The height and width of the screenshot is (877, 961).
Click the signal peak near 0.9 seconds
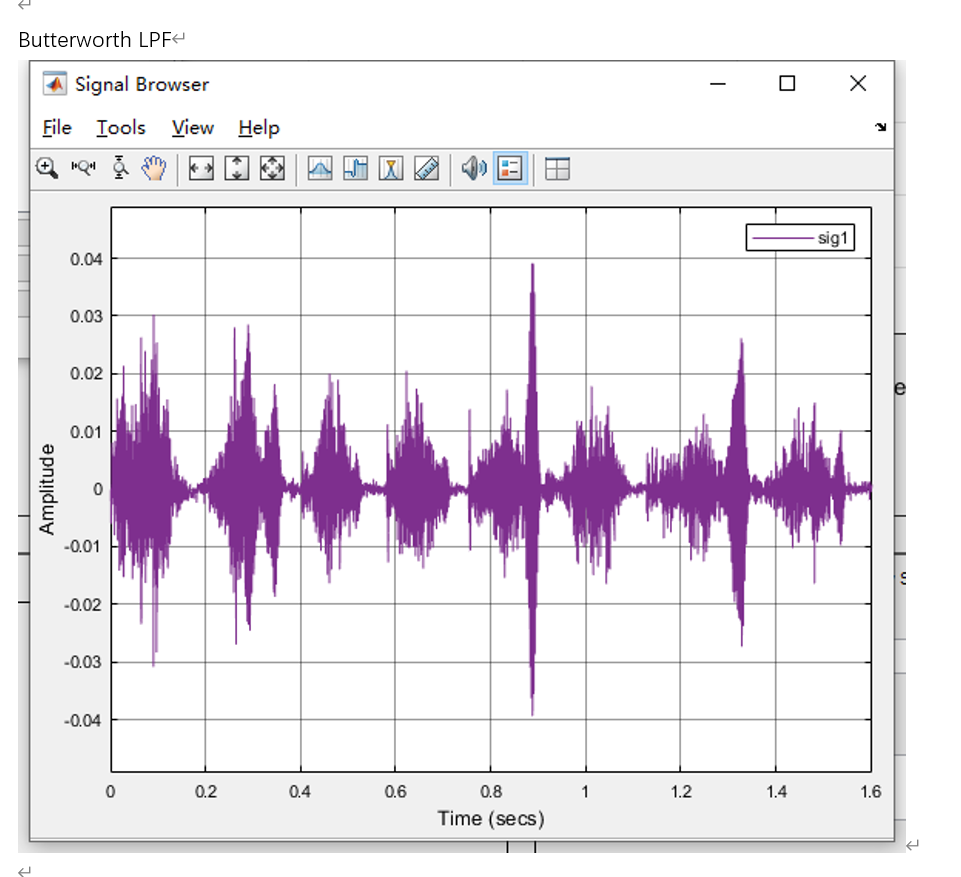point(533,265)
